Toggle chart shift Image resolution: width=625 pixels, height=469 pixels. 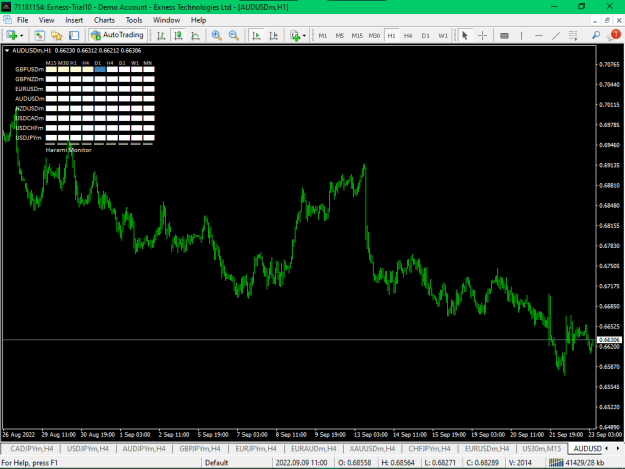273,35
